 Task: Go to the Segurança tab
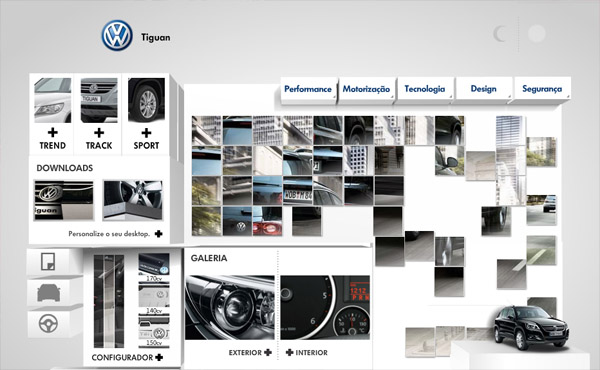click(542, 89)
